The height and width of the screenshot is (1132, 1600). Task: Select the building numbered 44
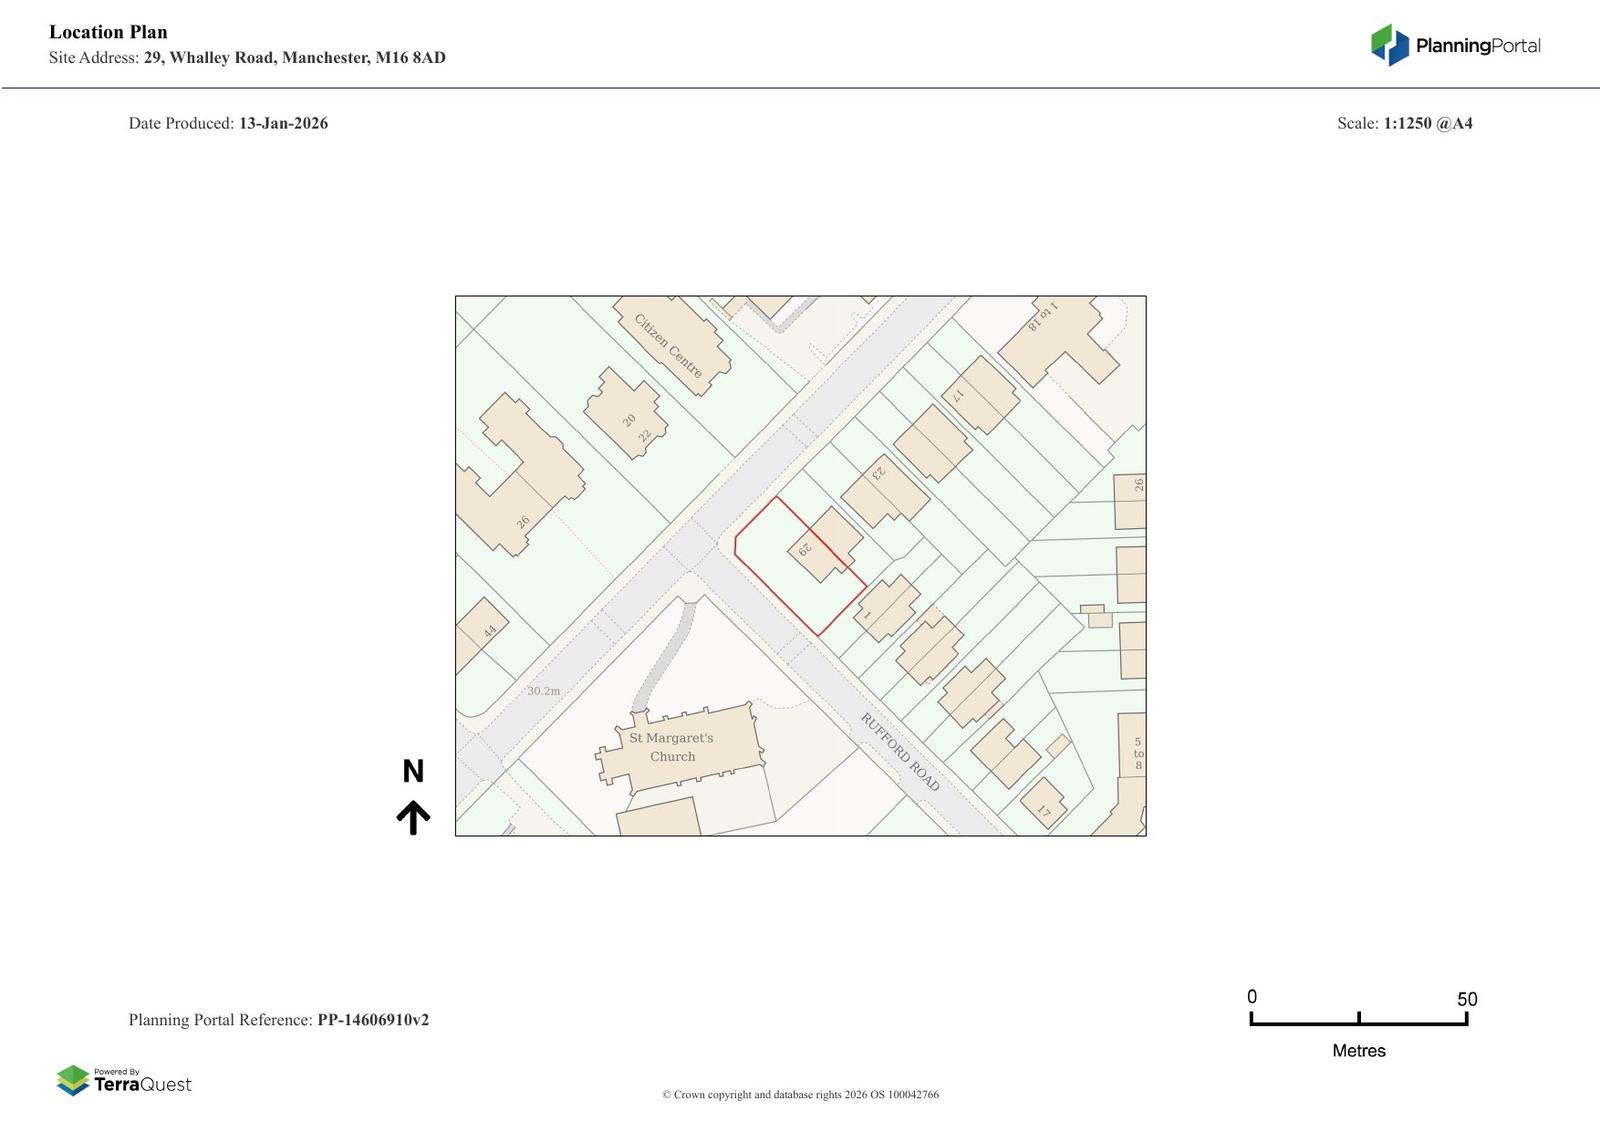point(481,634)
